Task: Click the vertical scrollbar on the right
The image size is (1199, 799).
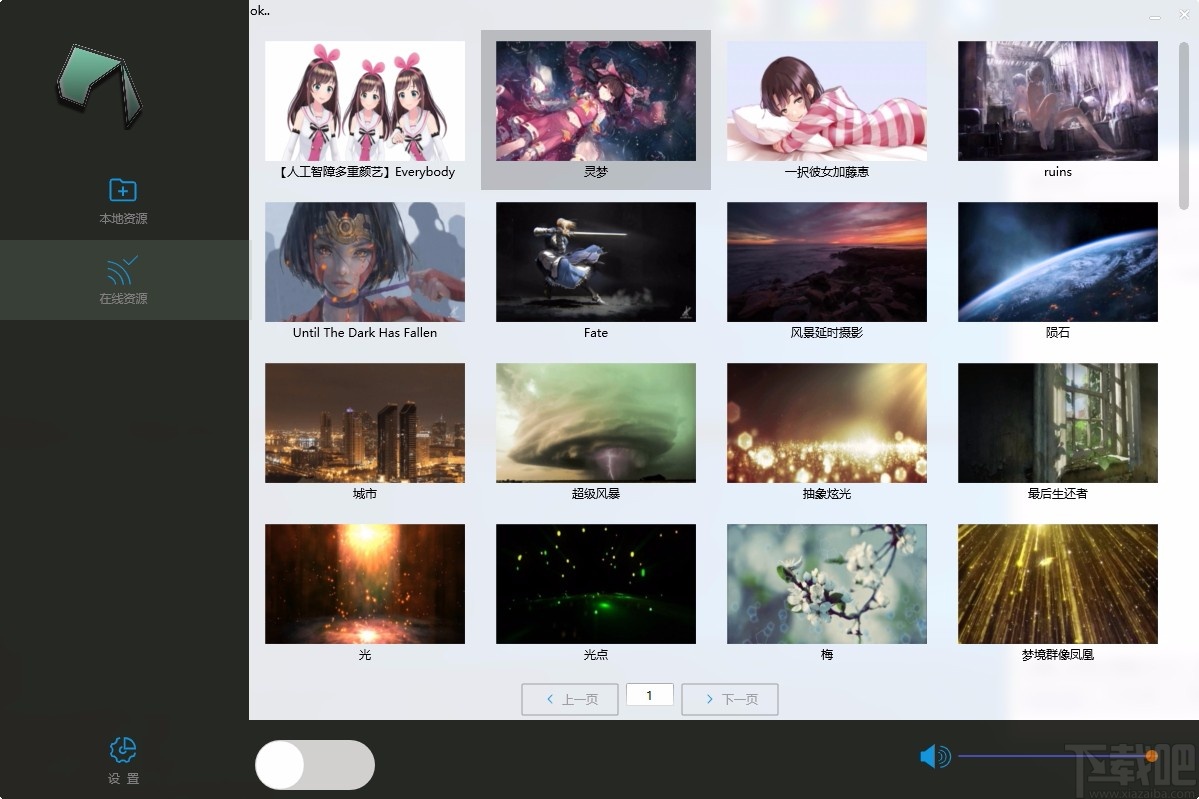Action: [1184, 126]
